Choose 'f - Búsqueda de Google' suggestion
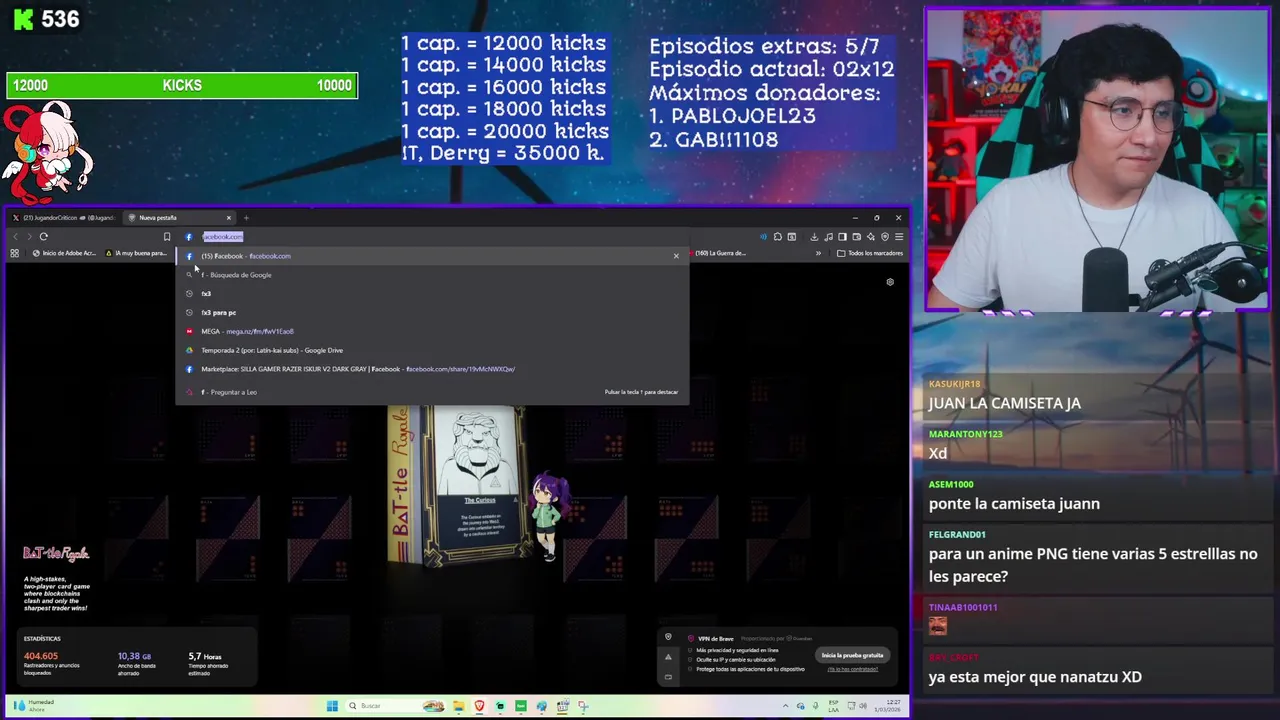Screen dimensions: 1280x720 (432, 275)
